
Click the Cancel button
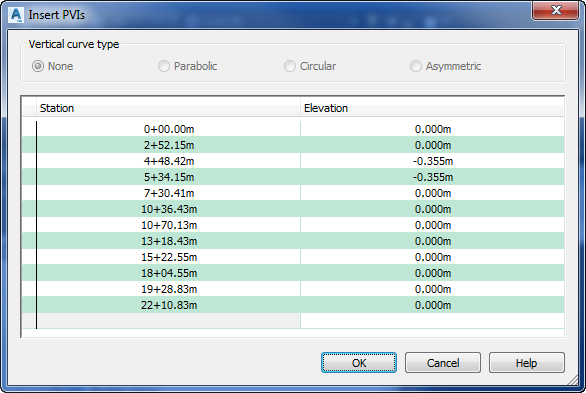pyautogui.click(x=443, y=362)
